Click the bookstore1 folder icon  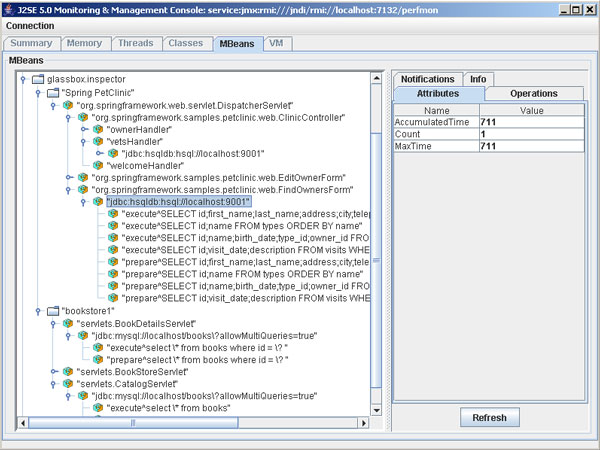[53, 311]
